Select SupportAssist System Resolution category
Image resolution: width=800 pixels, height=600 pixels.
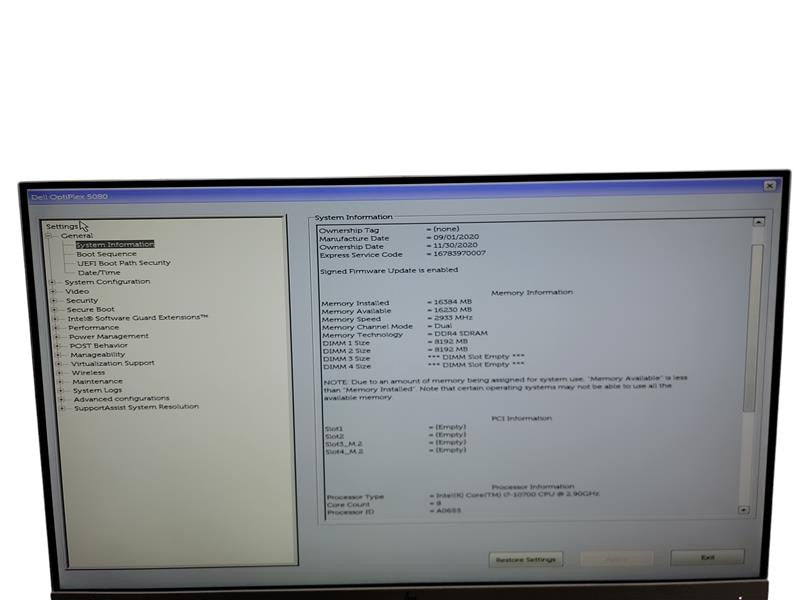click(x=136, y=407)
